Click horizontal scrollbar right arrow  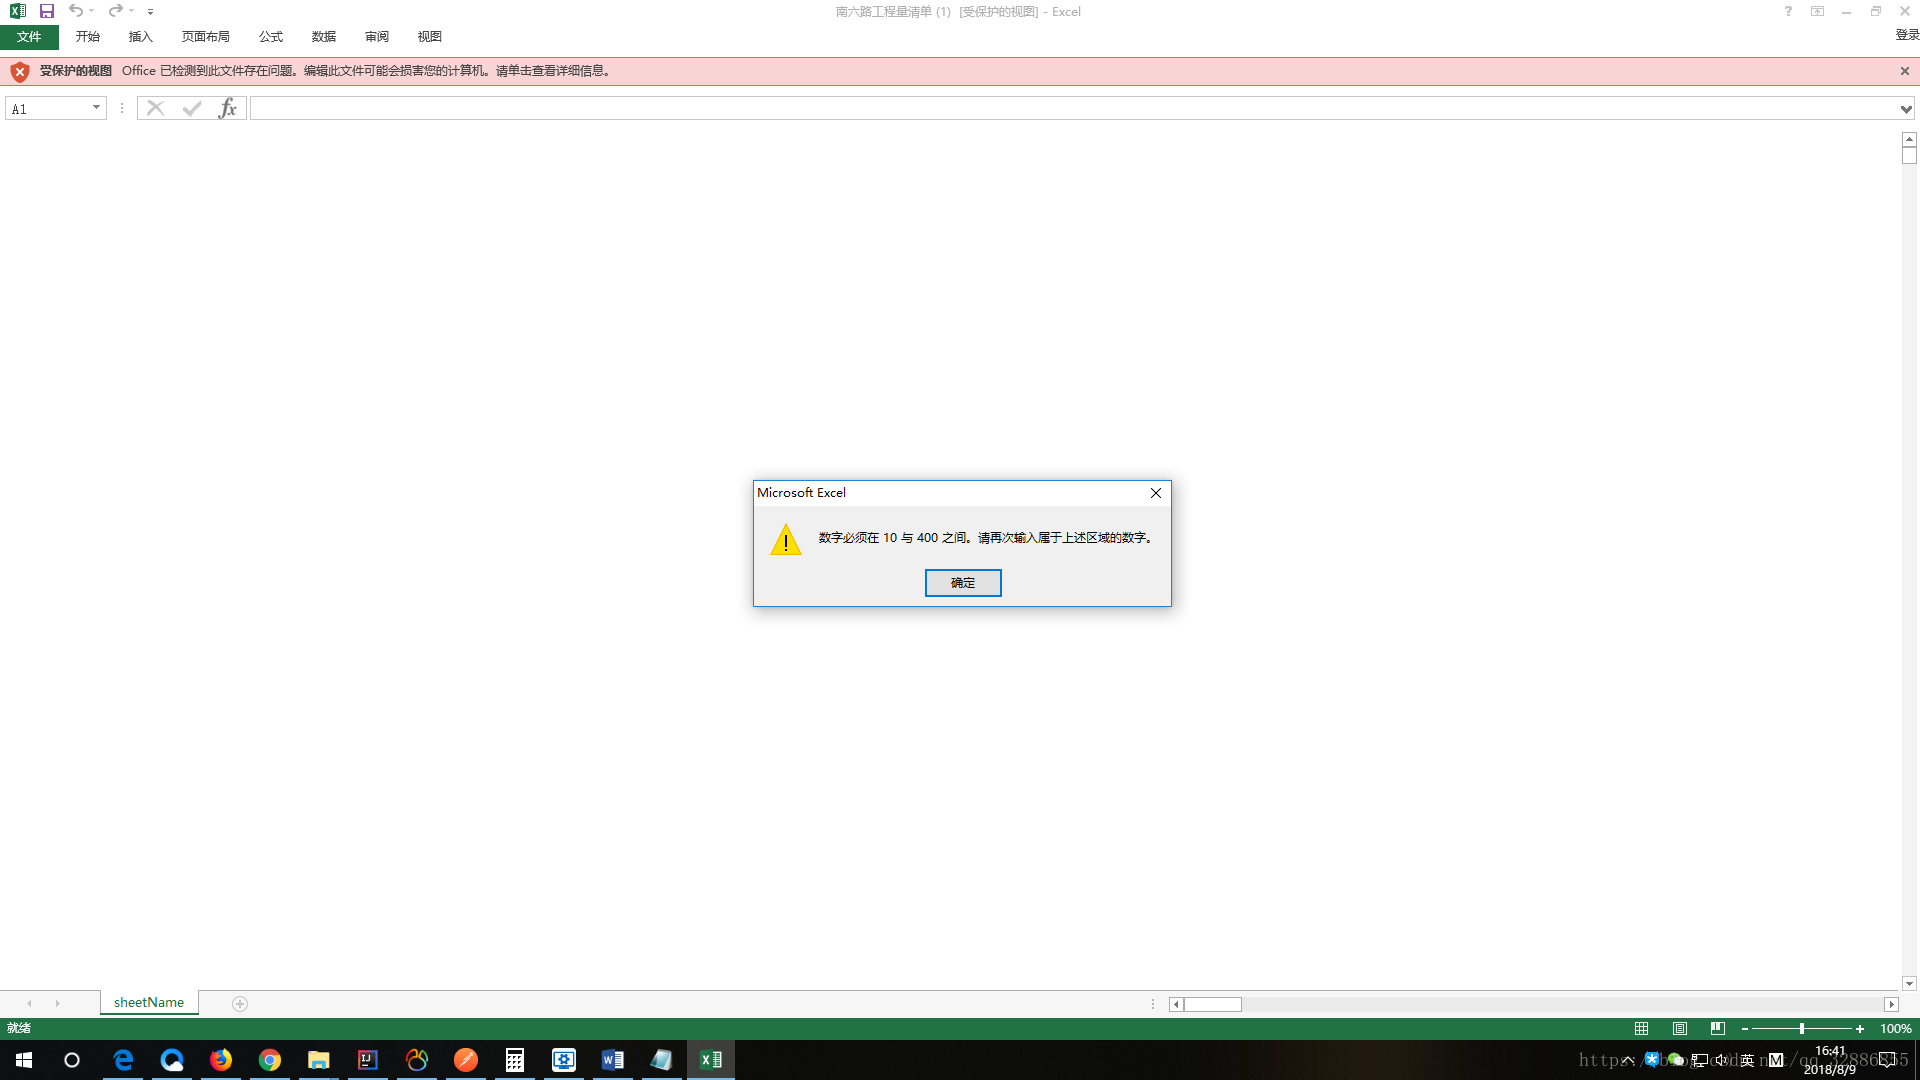coord(1891,1005)
